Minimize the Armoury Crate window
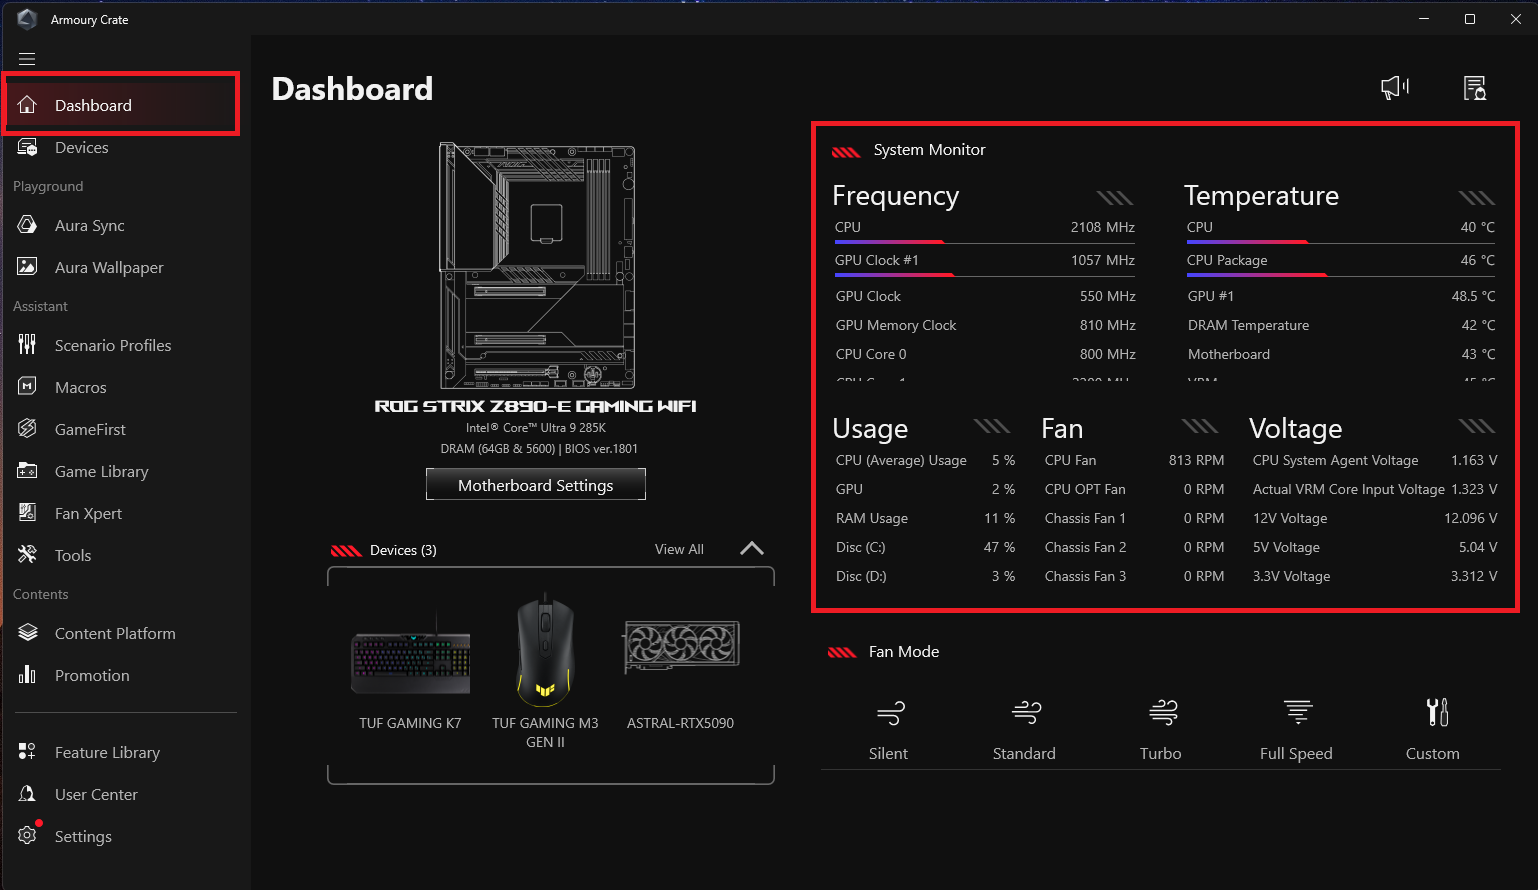1538x890 pixels. 1424,19
